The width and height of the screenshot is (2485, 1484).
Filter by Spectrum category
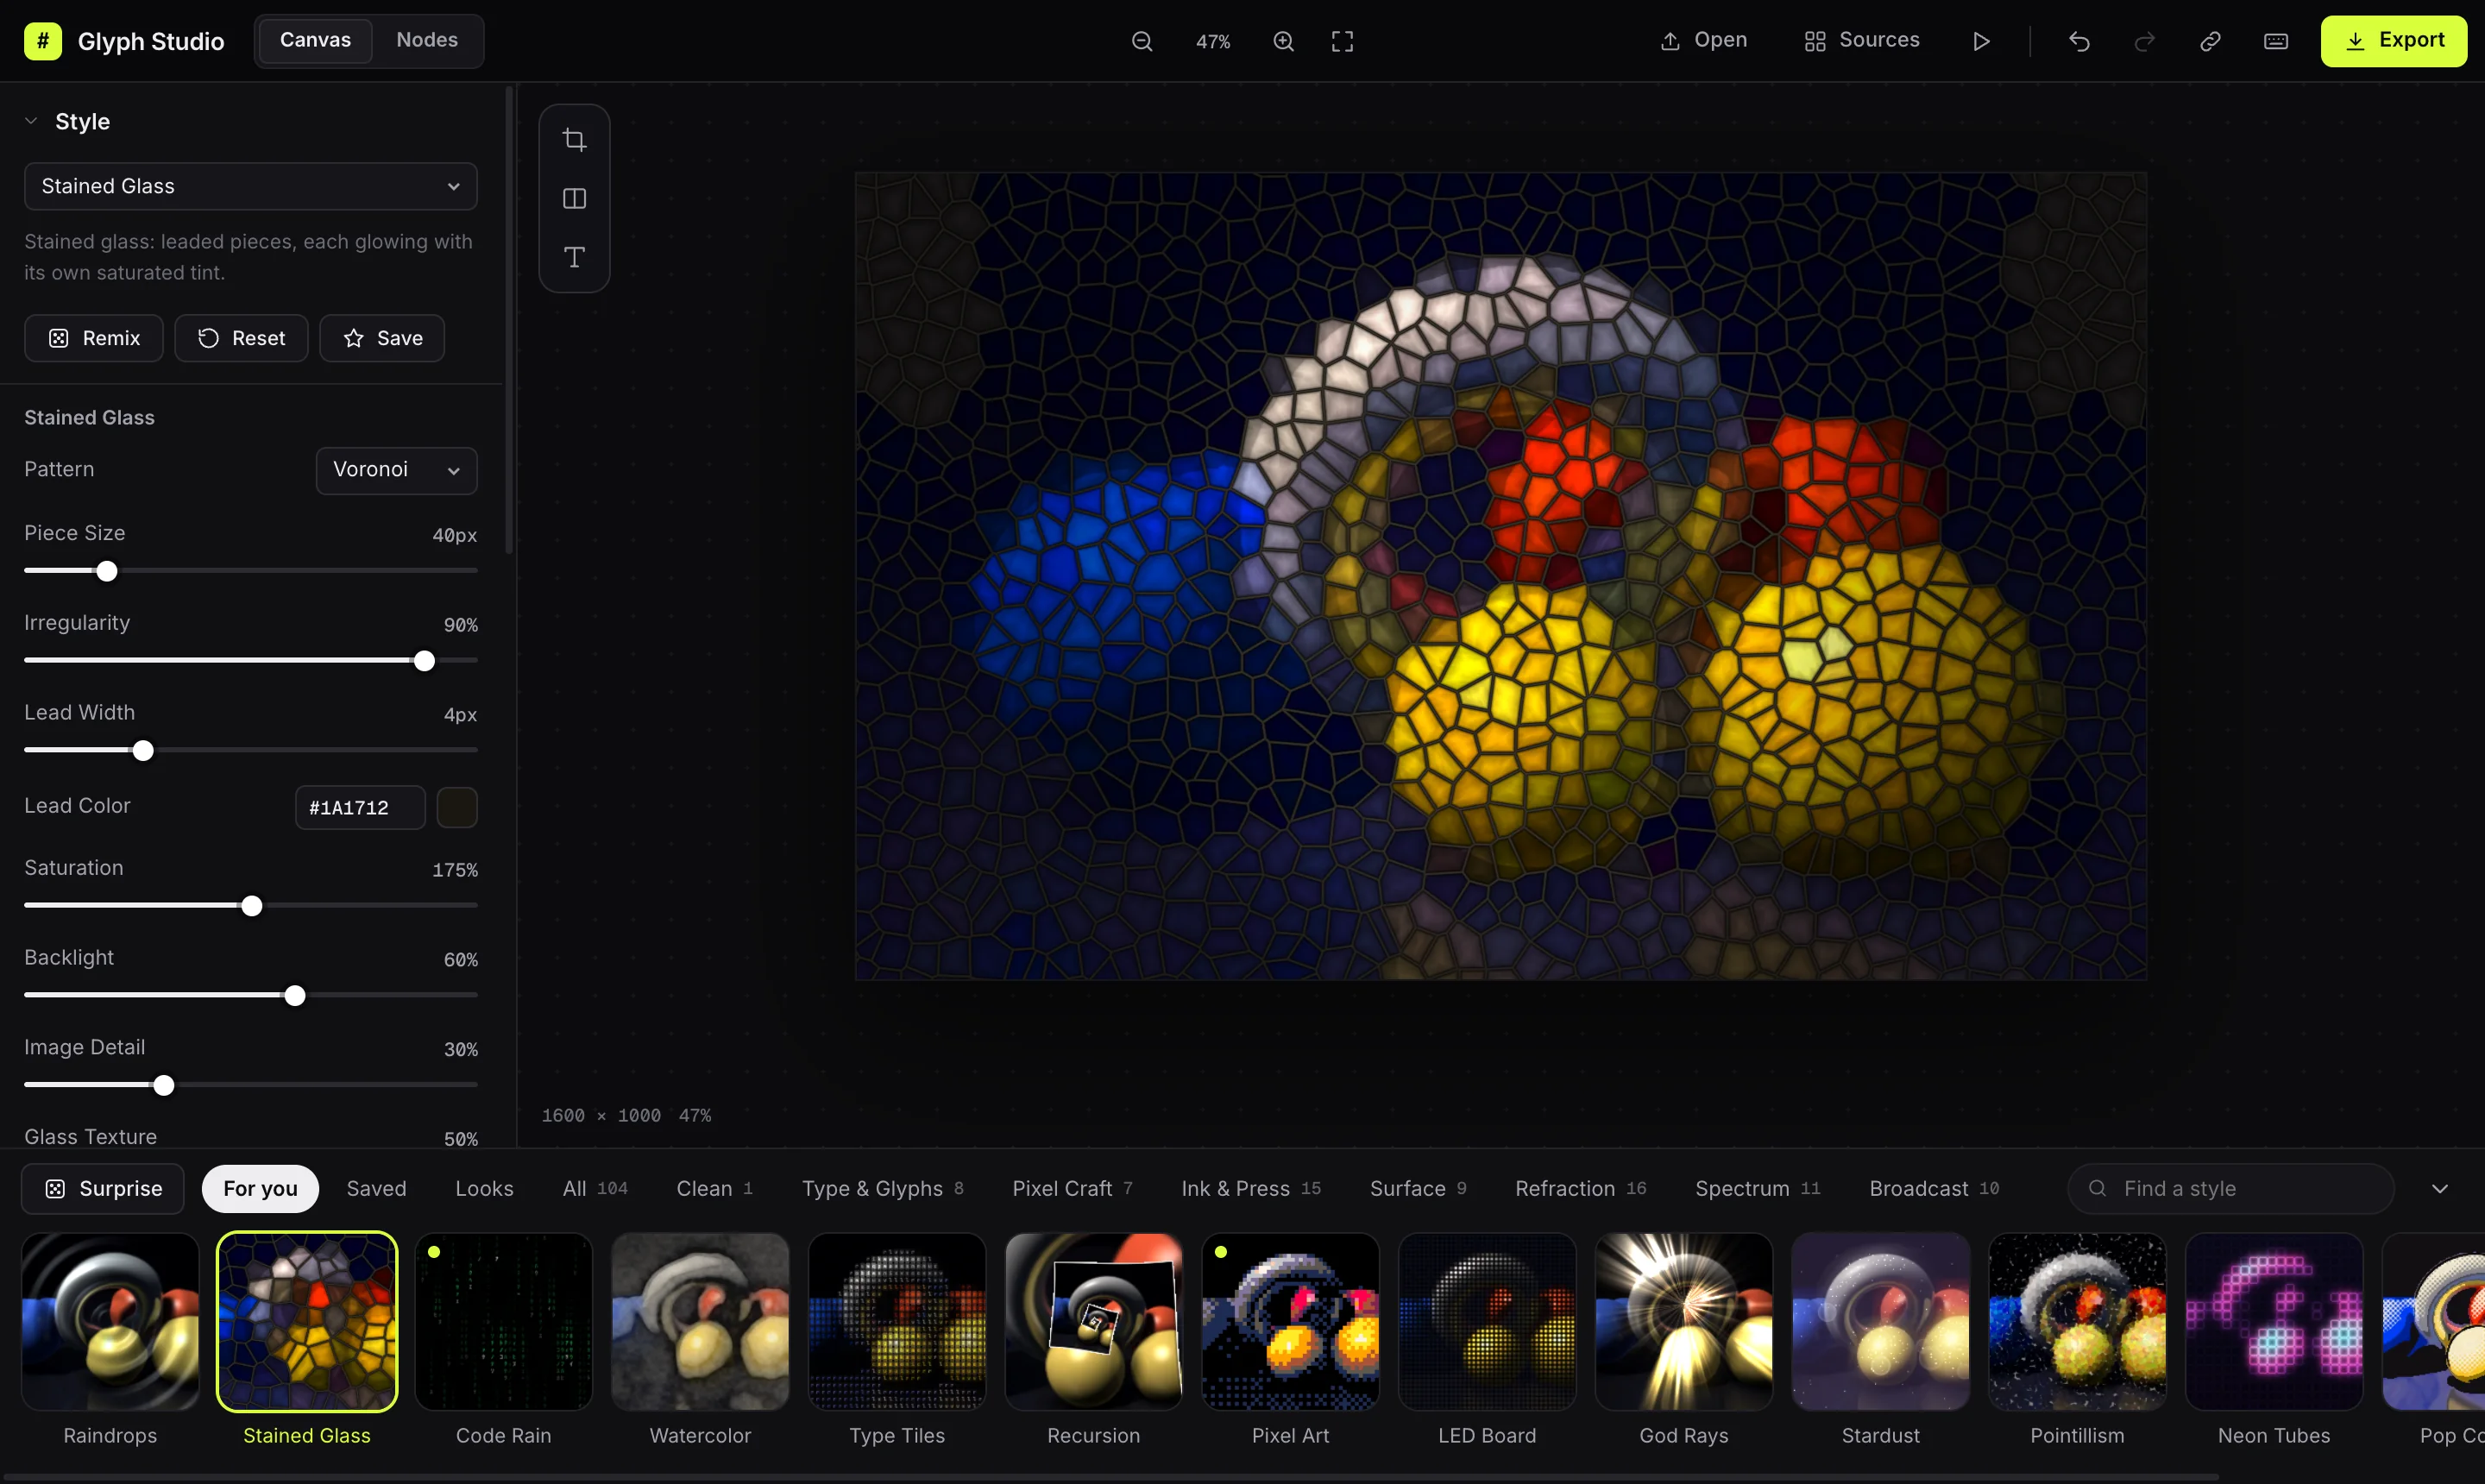tap(1757, 1188)
